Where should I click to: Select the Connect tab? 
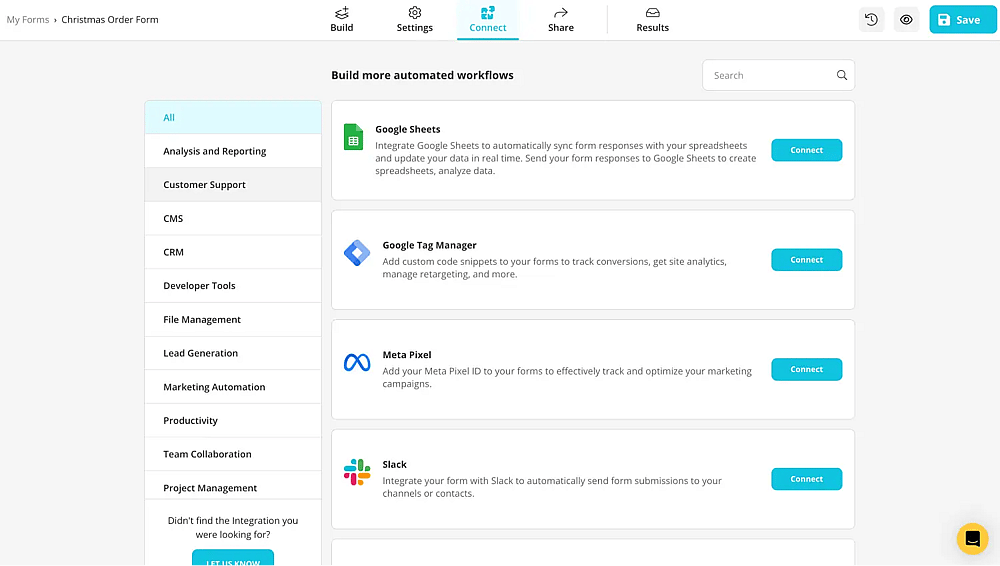(x=488, y=20)
